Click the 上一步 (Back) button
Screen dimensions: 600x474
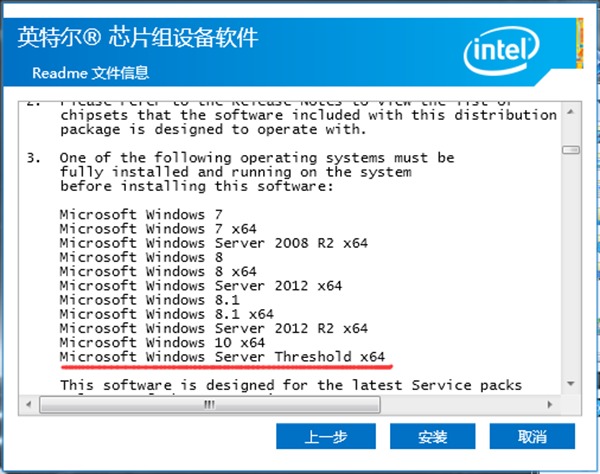pyautogui.click(x=326, y=437)
